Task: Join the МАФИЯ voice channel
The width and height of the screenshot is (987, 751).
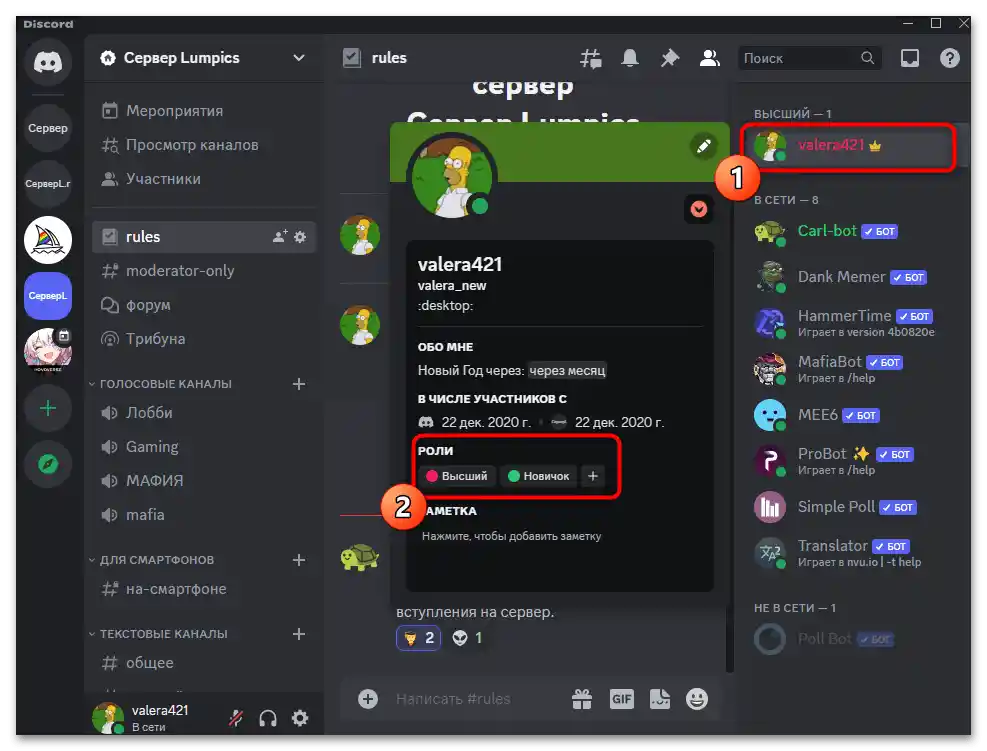Action: point(203,481)
